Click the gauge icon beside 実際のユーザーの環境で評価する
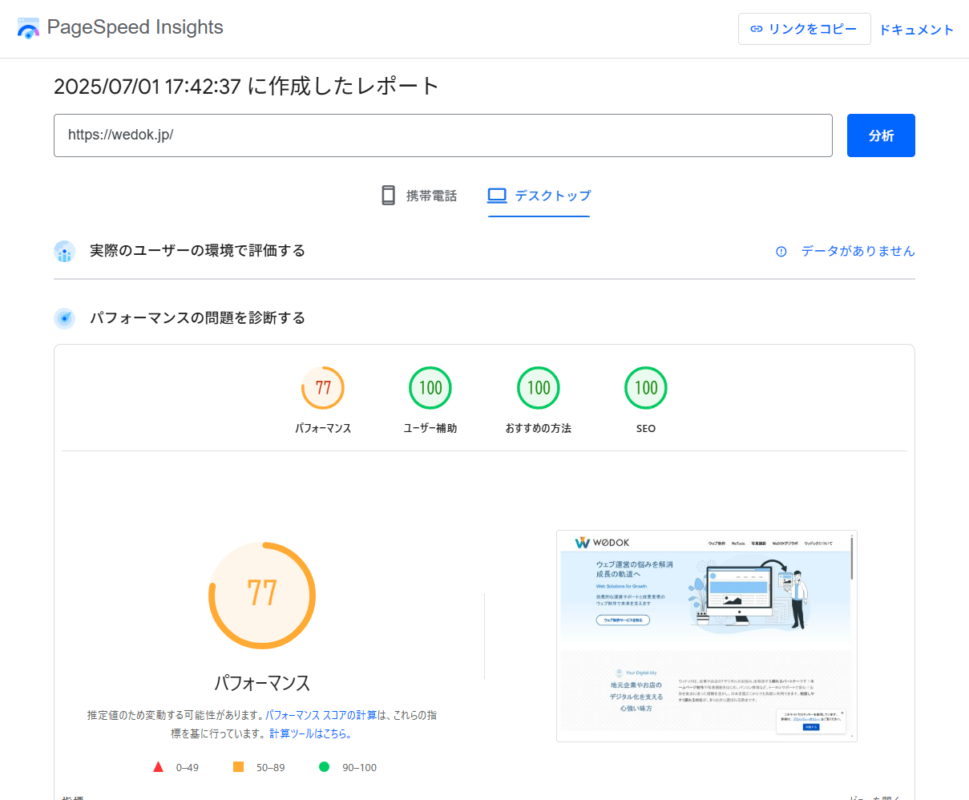 (65, 251)
